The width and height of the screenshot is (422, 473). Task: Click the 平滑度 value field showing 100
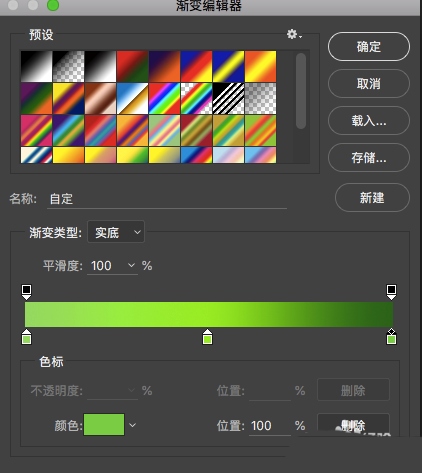coord(106,266)
